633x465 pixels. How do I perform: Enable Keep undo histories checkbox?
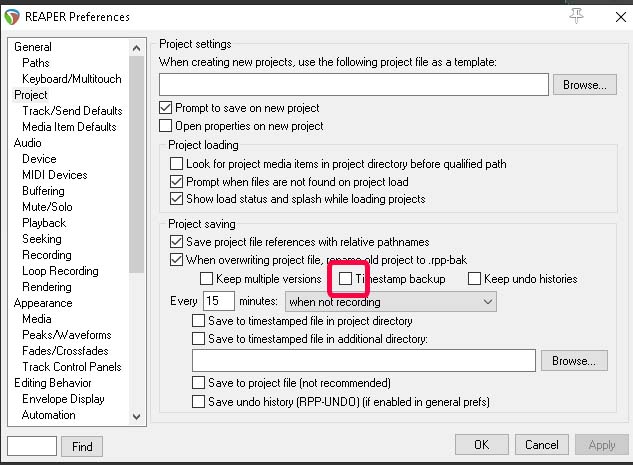click(474, 279)
